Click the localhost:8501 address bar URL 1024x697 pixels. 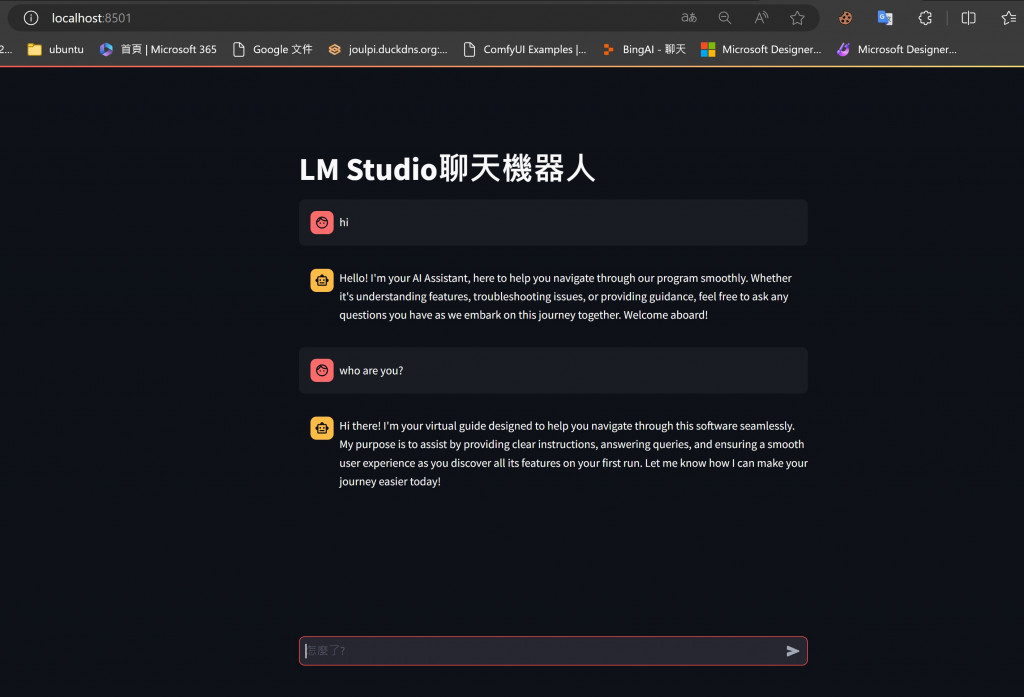pyautogui.click(x=91, y=18)
